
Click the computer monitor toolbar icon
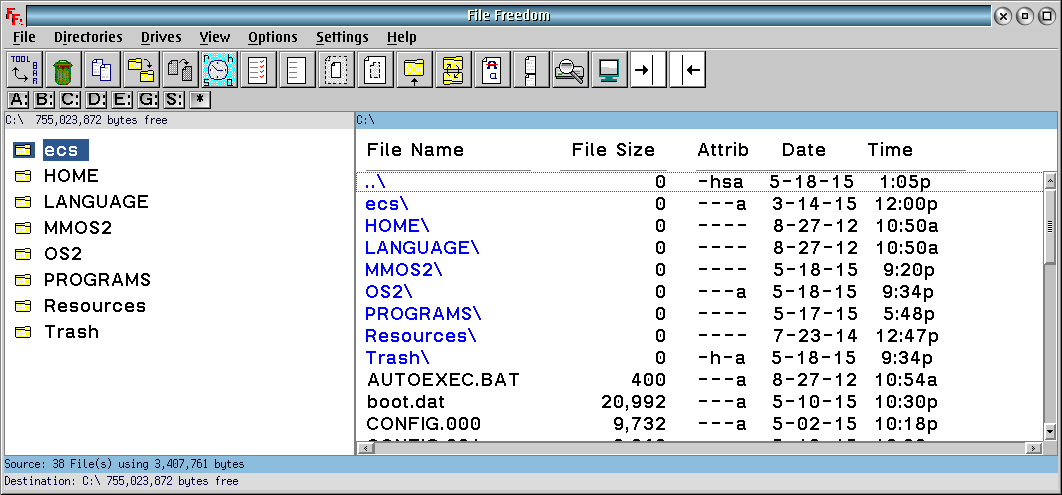[608, 70]
